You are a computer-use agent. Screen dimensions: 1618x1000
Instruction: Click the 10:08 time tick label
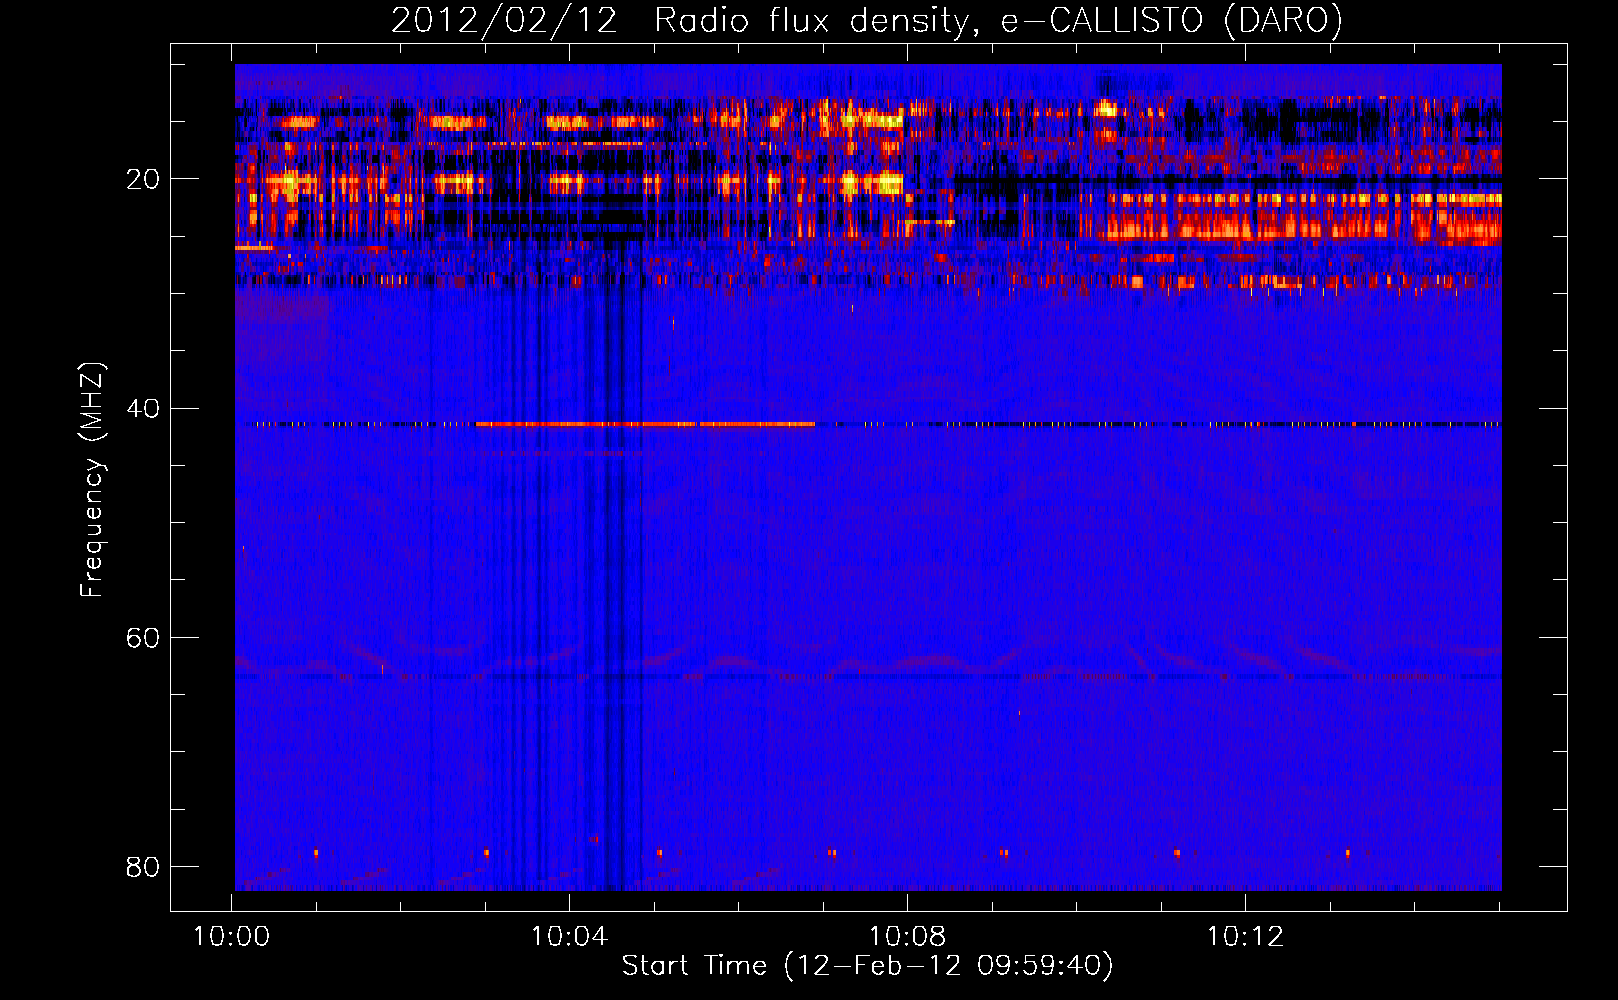pos(907,937)
